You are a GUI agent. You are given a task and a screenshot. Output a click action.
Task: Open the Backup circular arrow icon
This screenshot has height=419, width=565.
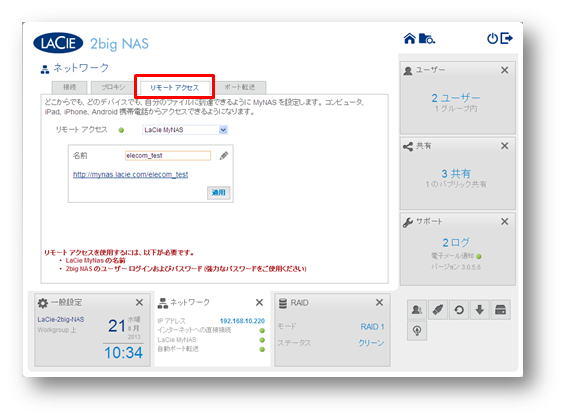(459, 309)
